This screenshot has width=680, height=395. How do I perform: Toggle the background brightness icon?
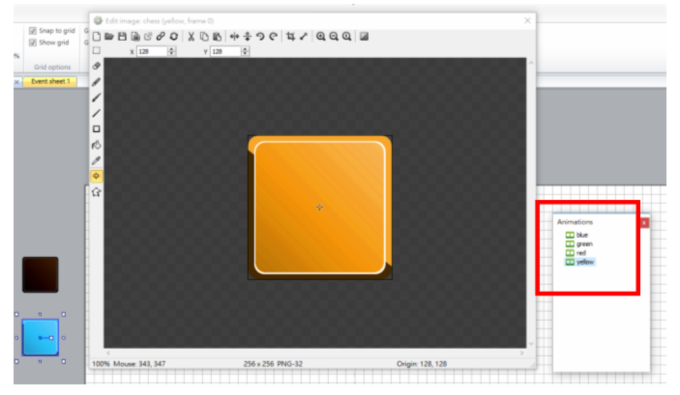click(364, 36)
